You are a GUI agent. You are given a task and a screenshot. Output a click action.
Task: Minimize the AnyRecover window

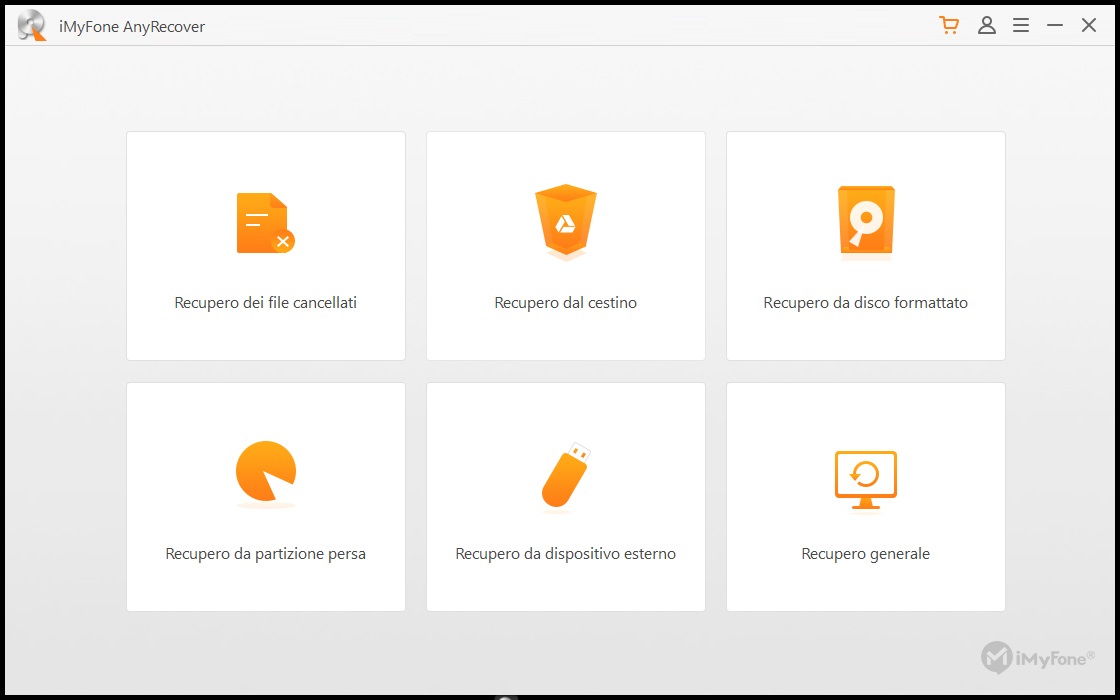(x=1055, y=26)
